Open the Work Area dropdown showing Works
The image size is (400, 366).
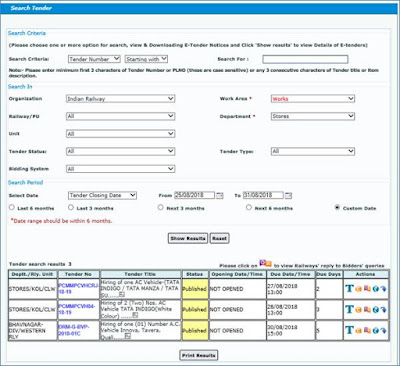click(x=313, y=99)
